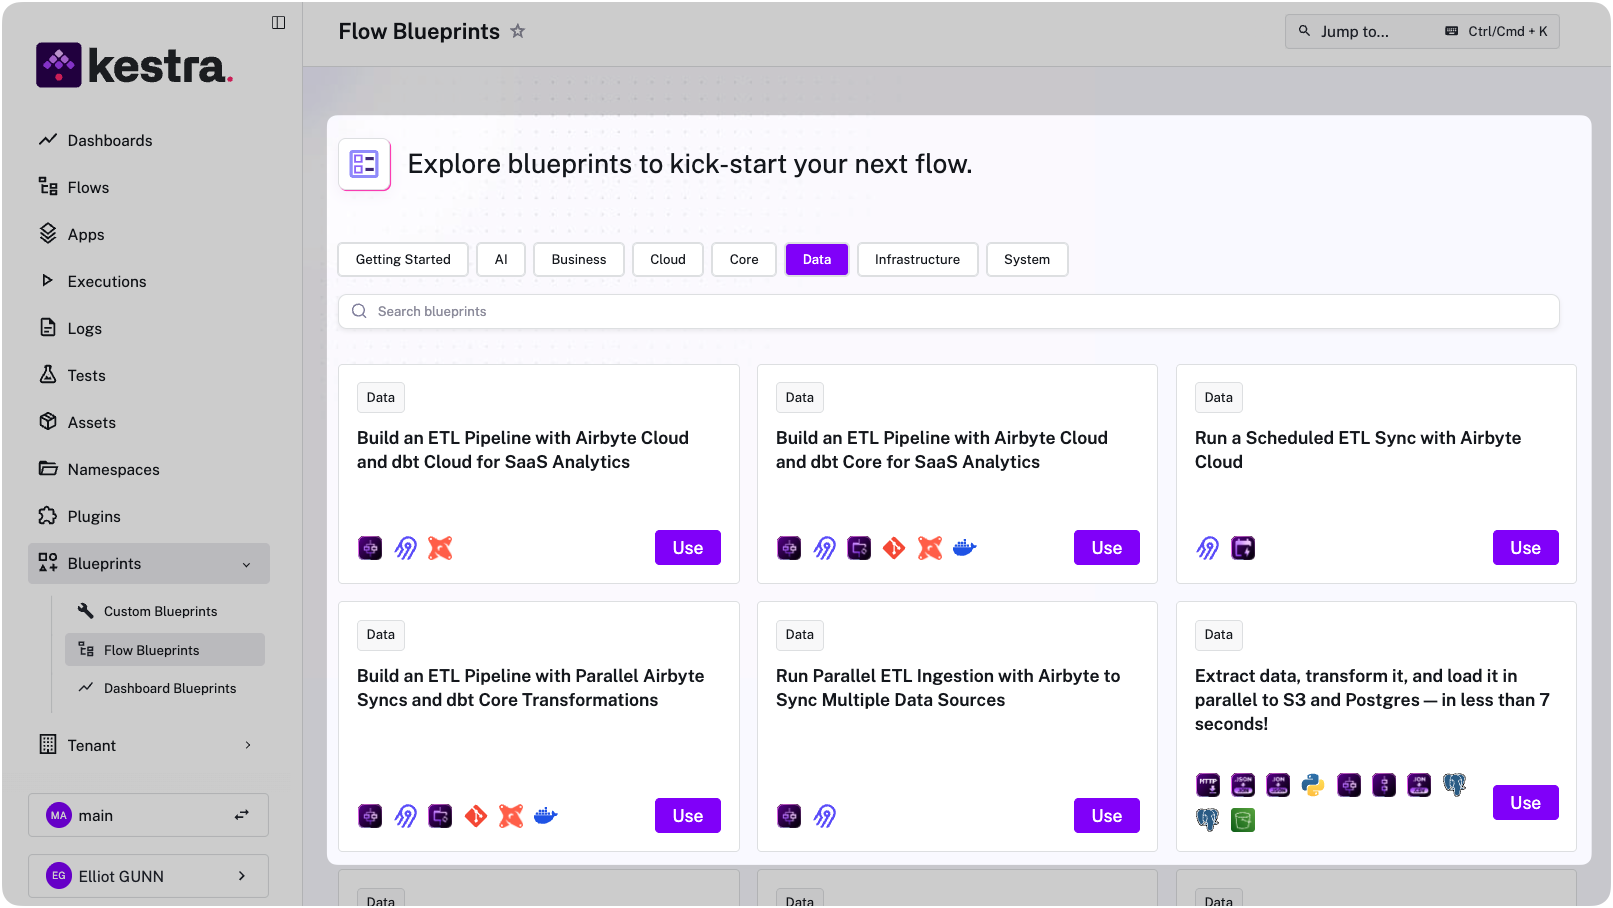Click the Search blueprints input field
The height and width of the screenshot is (908, 1613).
coord(948,311)
